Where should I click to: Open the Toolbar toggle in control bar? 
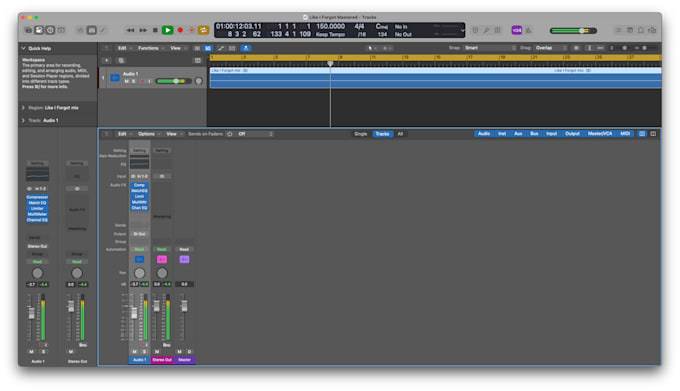62,30
